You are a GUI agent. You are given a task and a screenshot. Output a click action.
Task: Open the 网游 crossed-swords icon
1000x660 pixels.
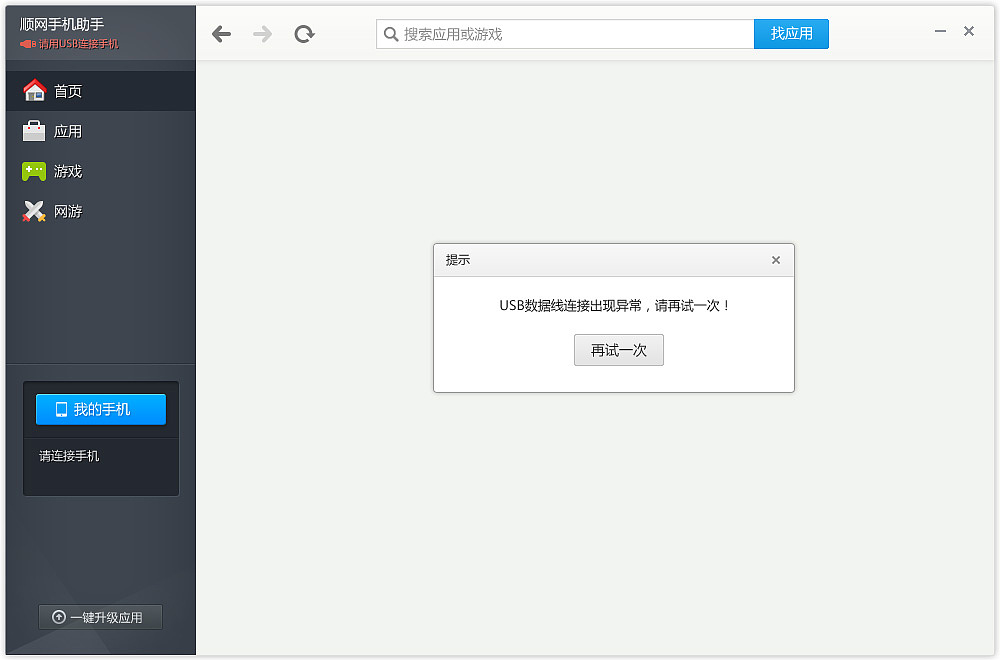(34, 211)
